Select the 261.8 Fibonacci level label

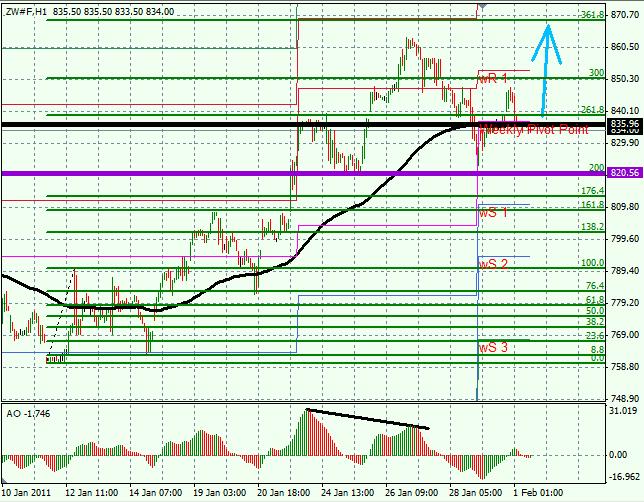(593, 110)
